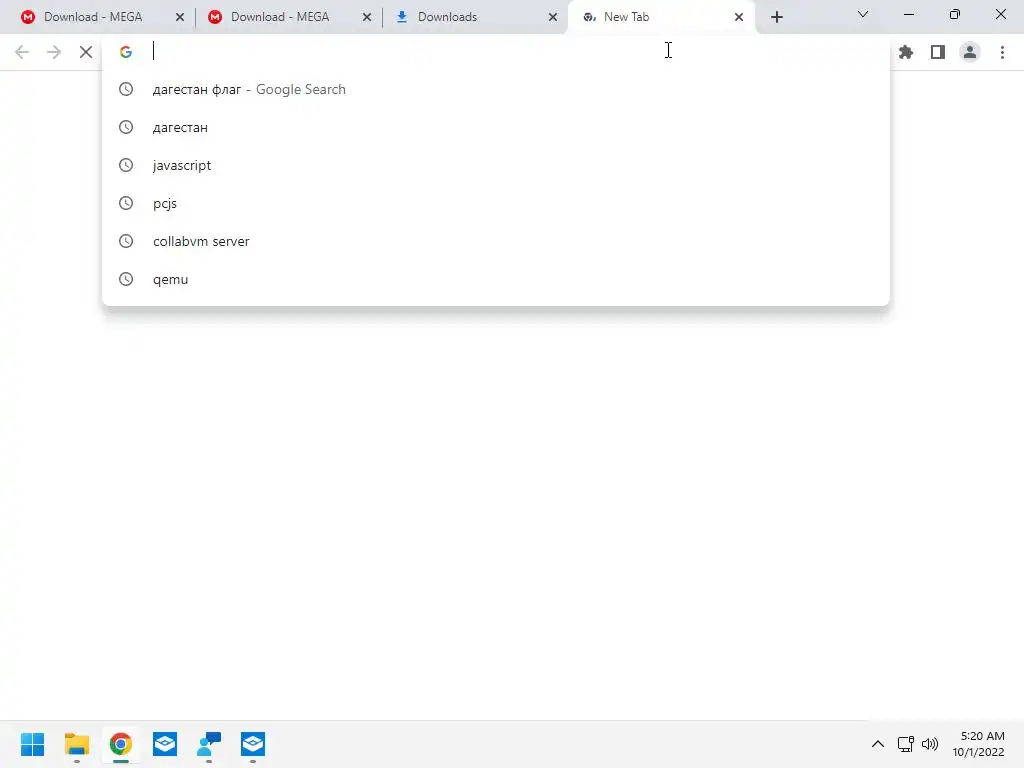Screen dimensions: 1024x768
Task: Go back to previous page
Action: click(22, 52)
